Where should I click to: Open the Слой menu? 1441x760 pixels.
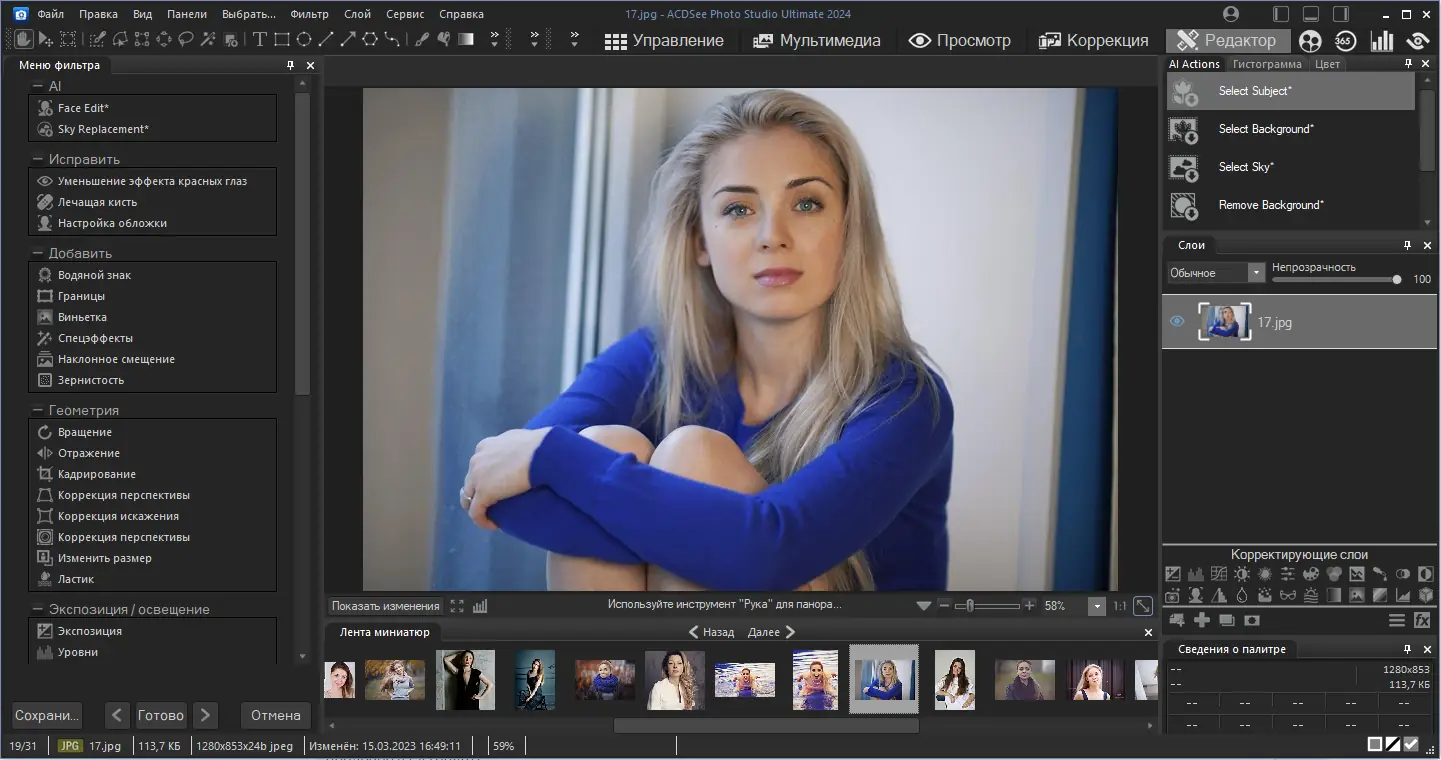357,14
